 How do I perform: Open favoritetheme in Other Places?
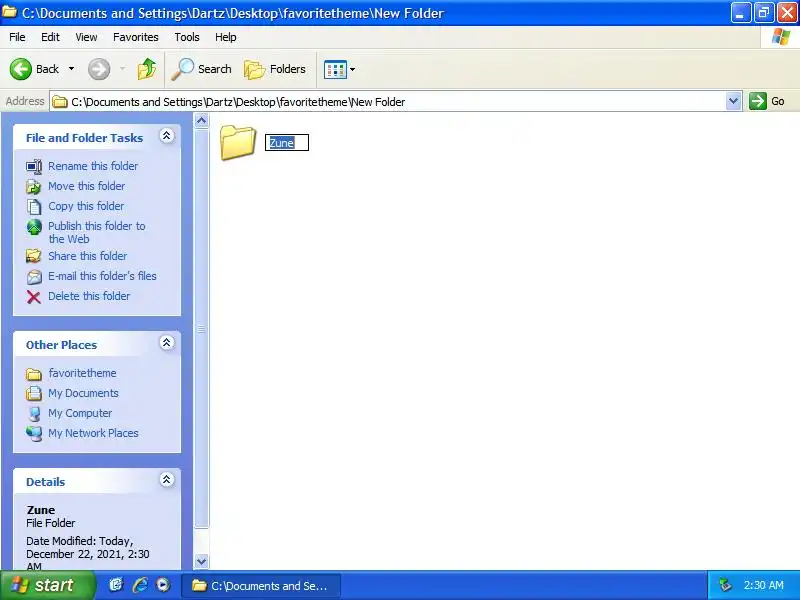(83, 373)
